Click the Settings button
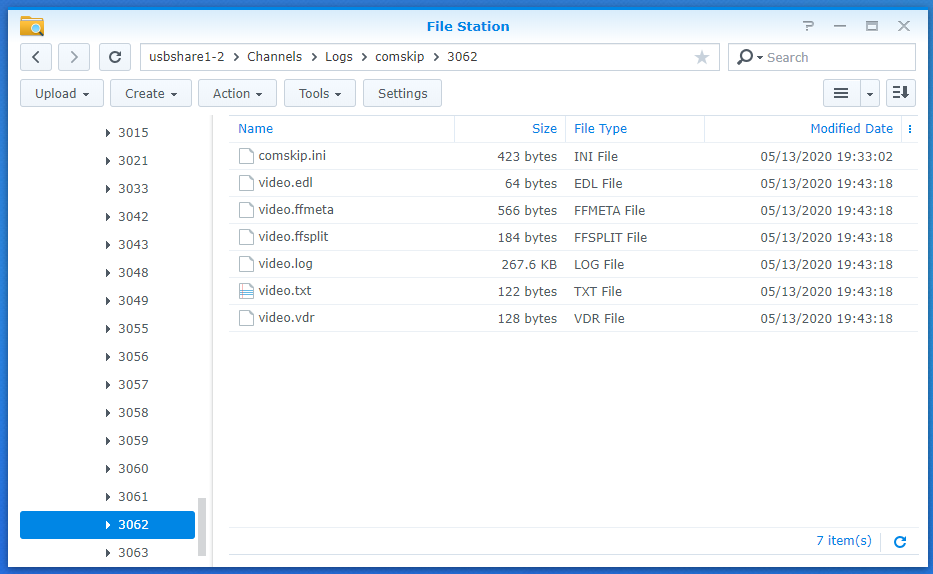The image size is (933, 574). coord(403,93)
